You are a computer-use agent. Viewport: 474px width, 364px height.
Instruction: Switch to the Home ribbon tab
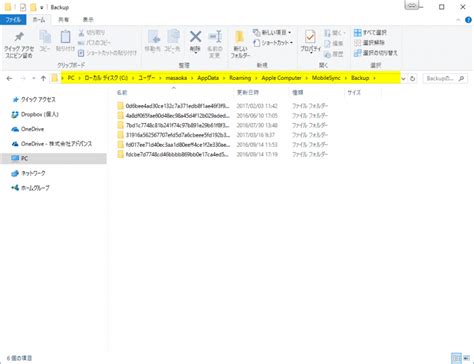pyautogui.click(x=39, y=20)
